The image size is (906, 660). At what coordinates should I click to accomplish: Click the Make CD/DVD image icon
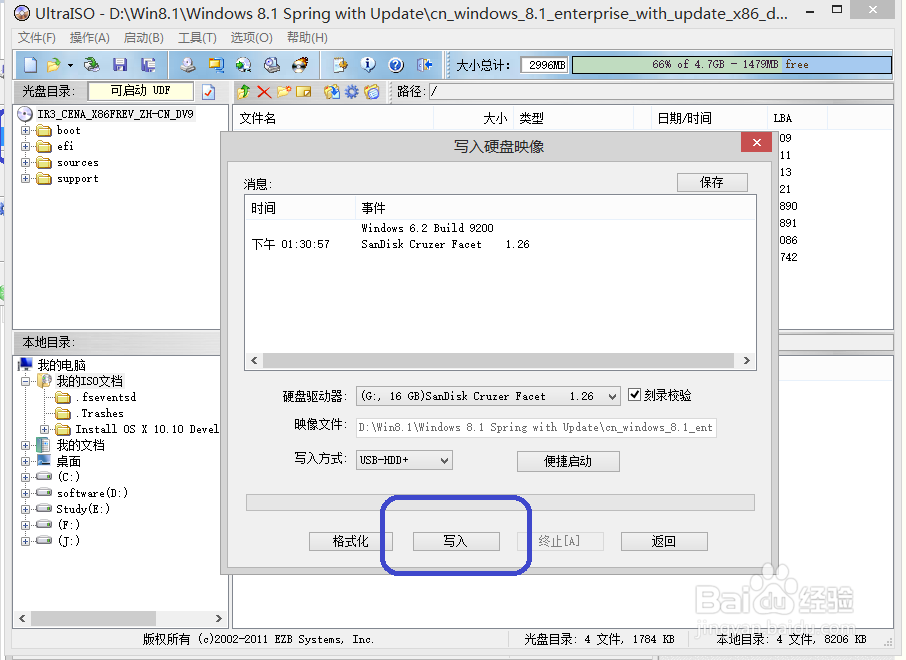click(188, 65)
